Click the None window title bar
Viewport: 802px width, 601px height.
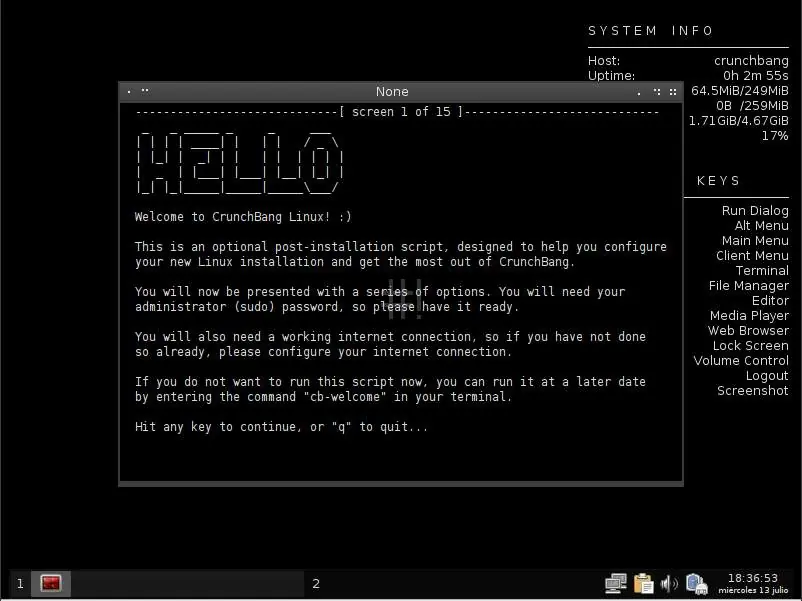pyautogui.click(x=392, y=92)
